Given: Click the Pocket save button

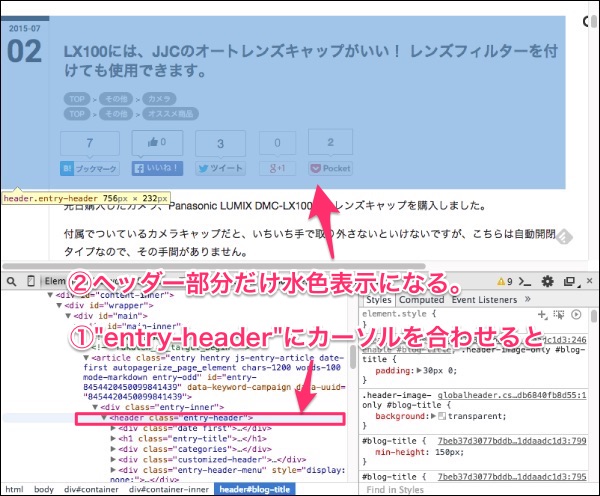Looking at the screenshot, I should [331, 168].
